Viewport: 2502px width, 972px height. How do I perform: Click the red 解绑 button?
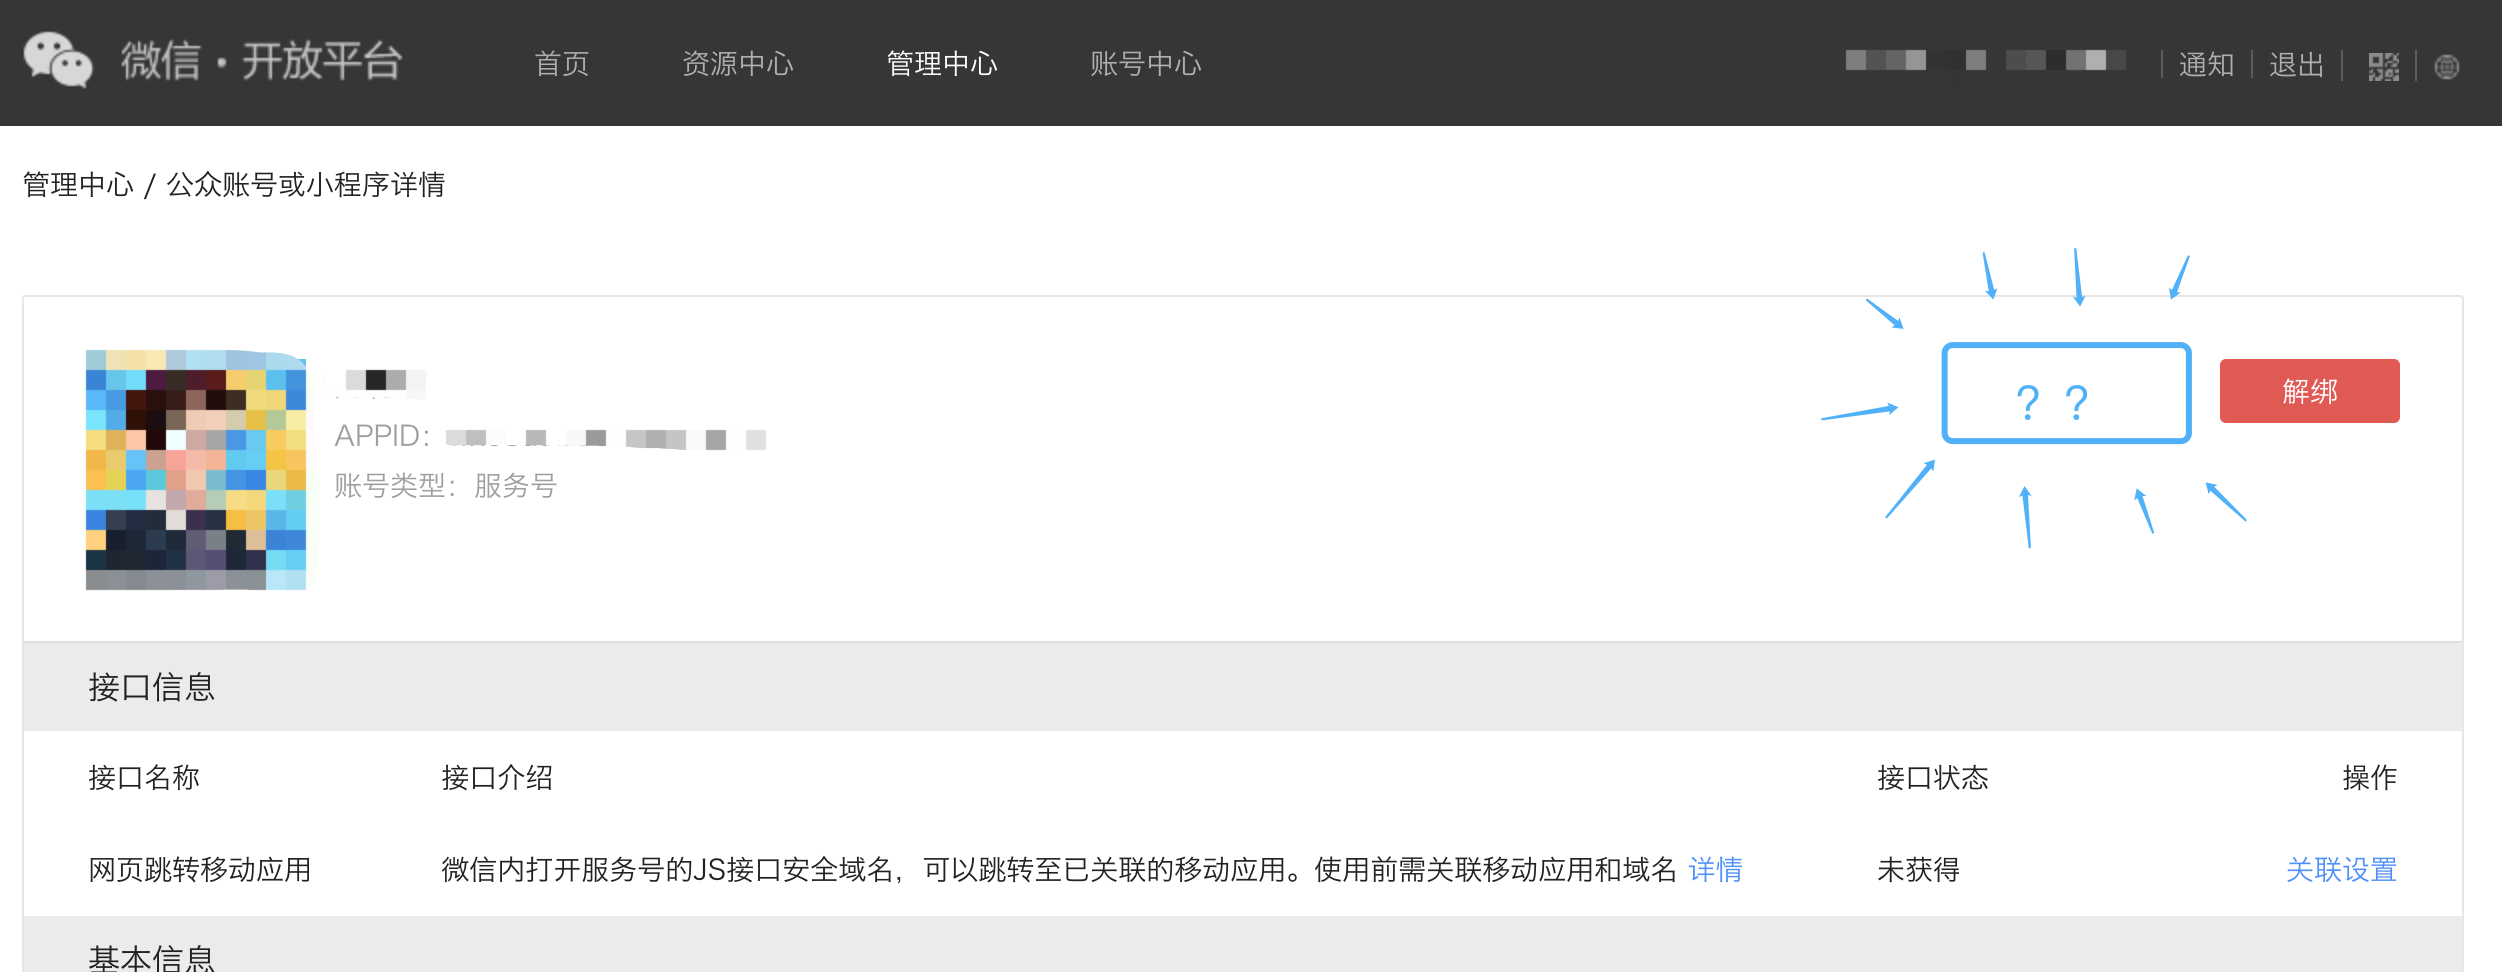point(2309,391)
